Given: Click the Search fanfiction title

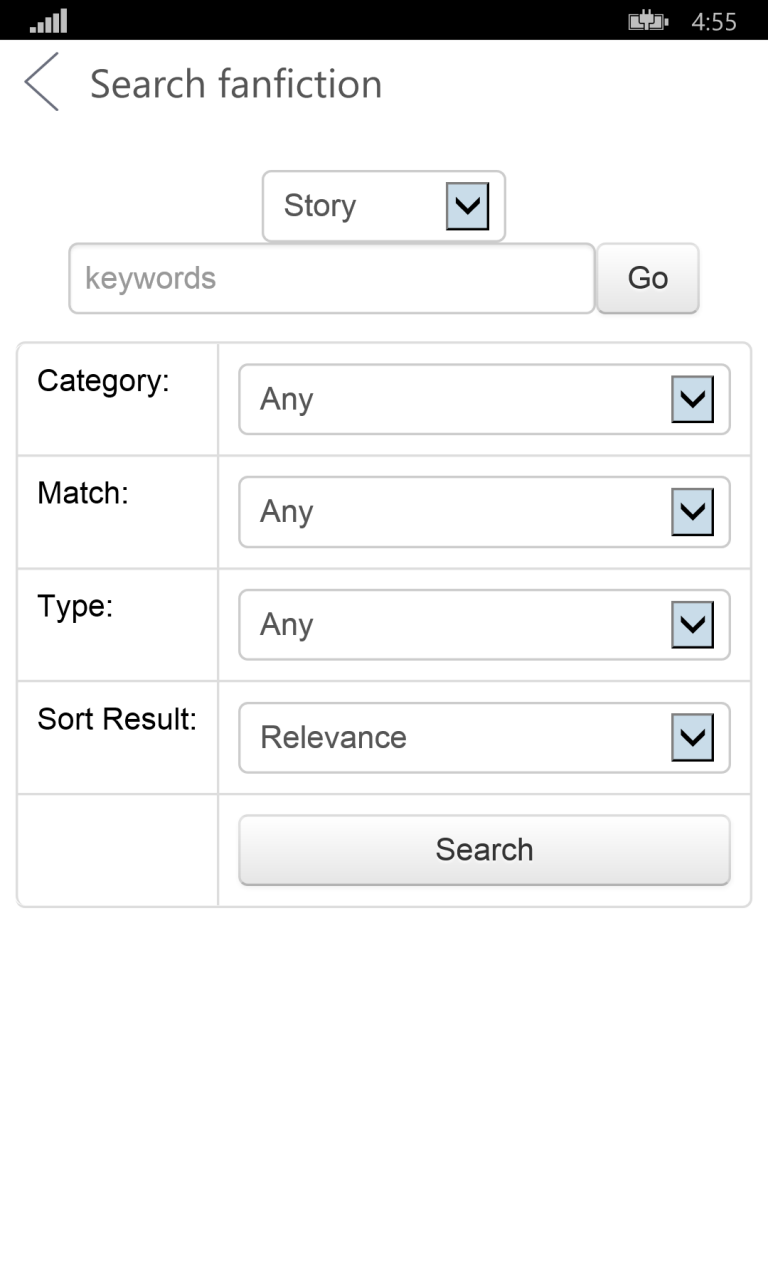Looking at the screenshot, I should pos(236,84).
